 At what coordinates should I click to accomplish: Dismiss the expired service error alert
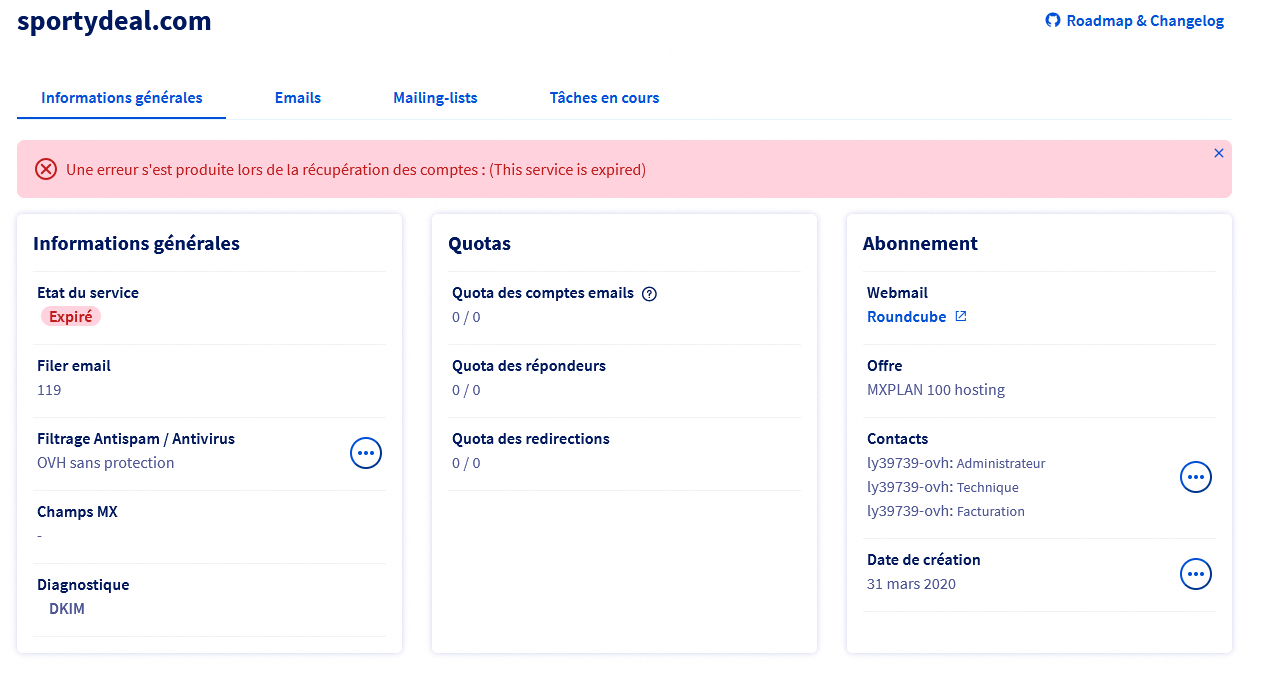(x=1218, y=153)
